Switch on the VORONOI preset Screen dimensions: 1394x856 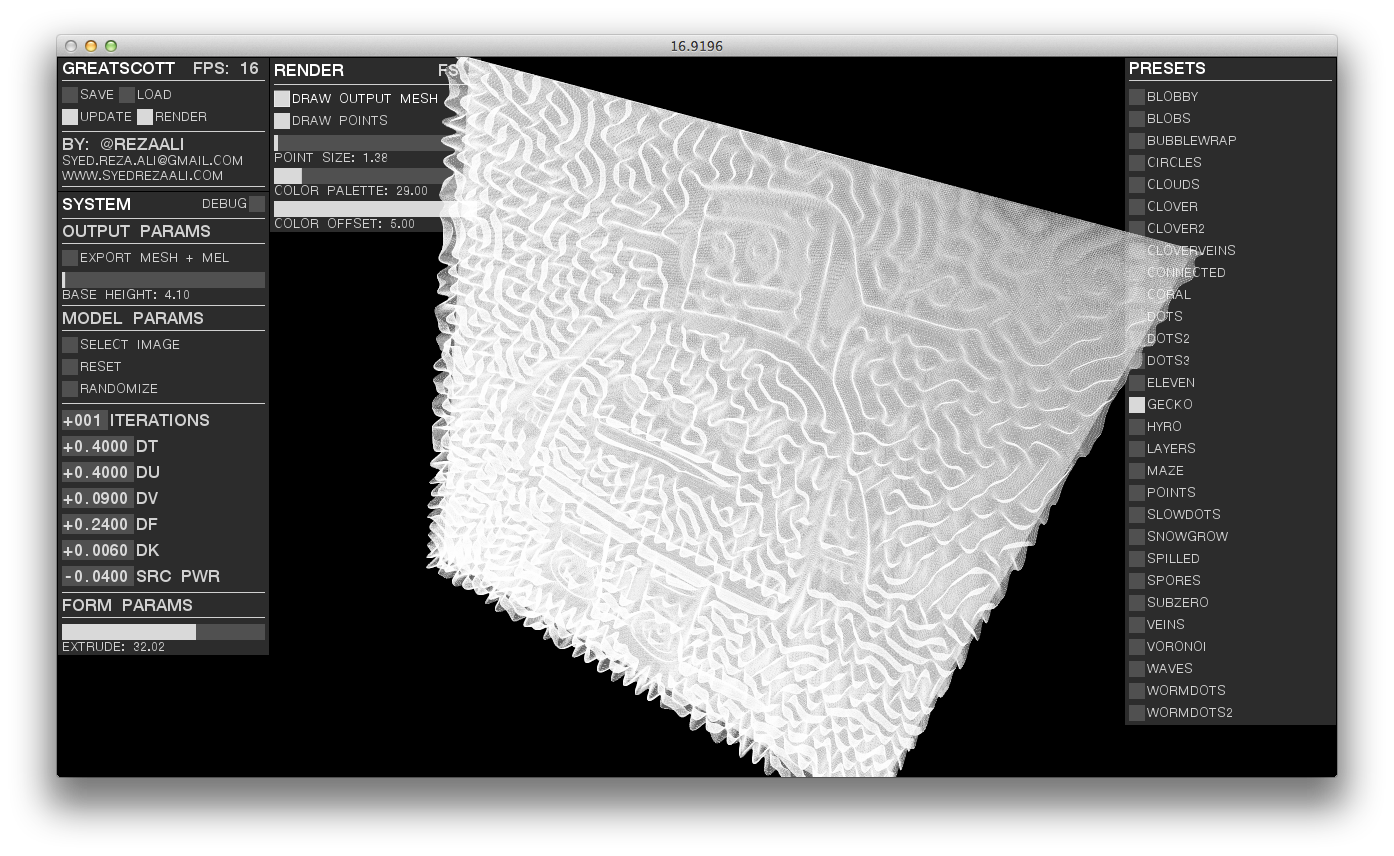[x=1137, y=646]
